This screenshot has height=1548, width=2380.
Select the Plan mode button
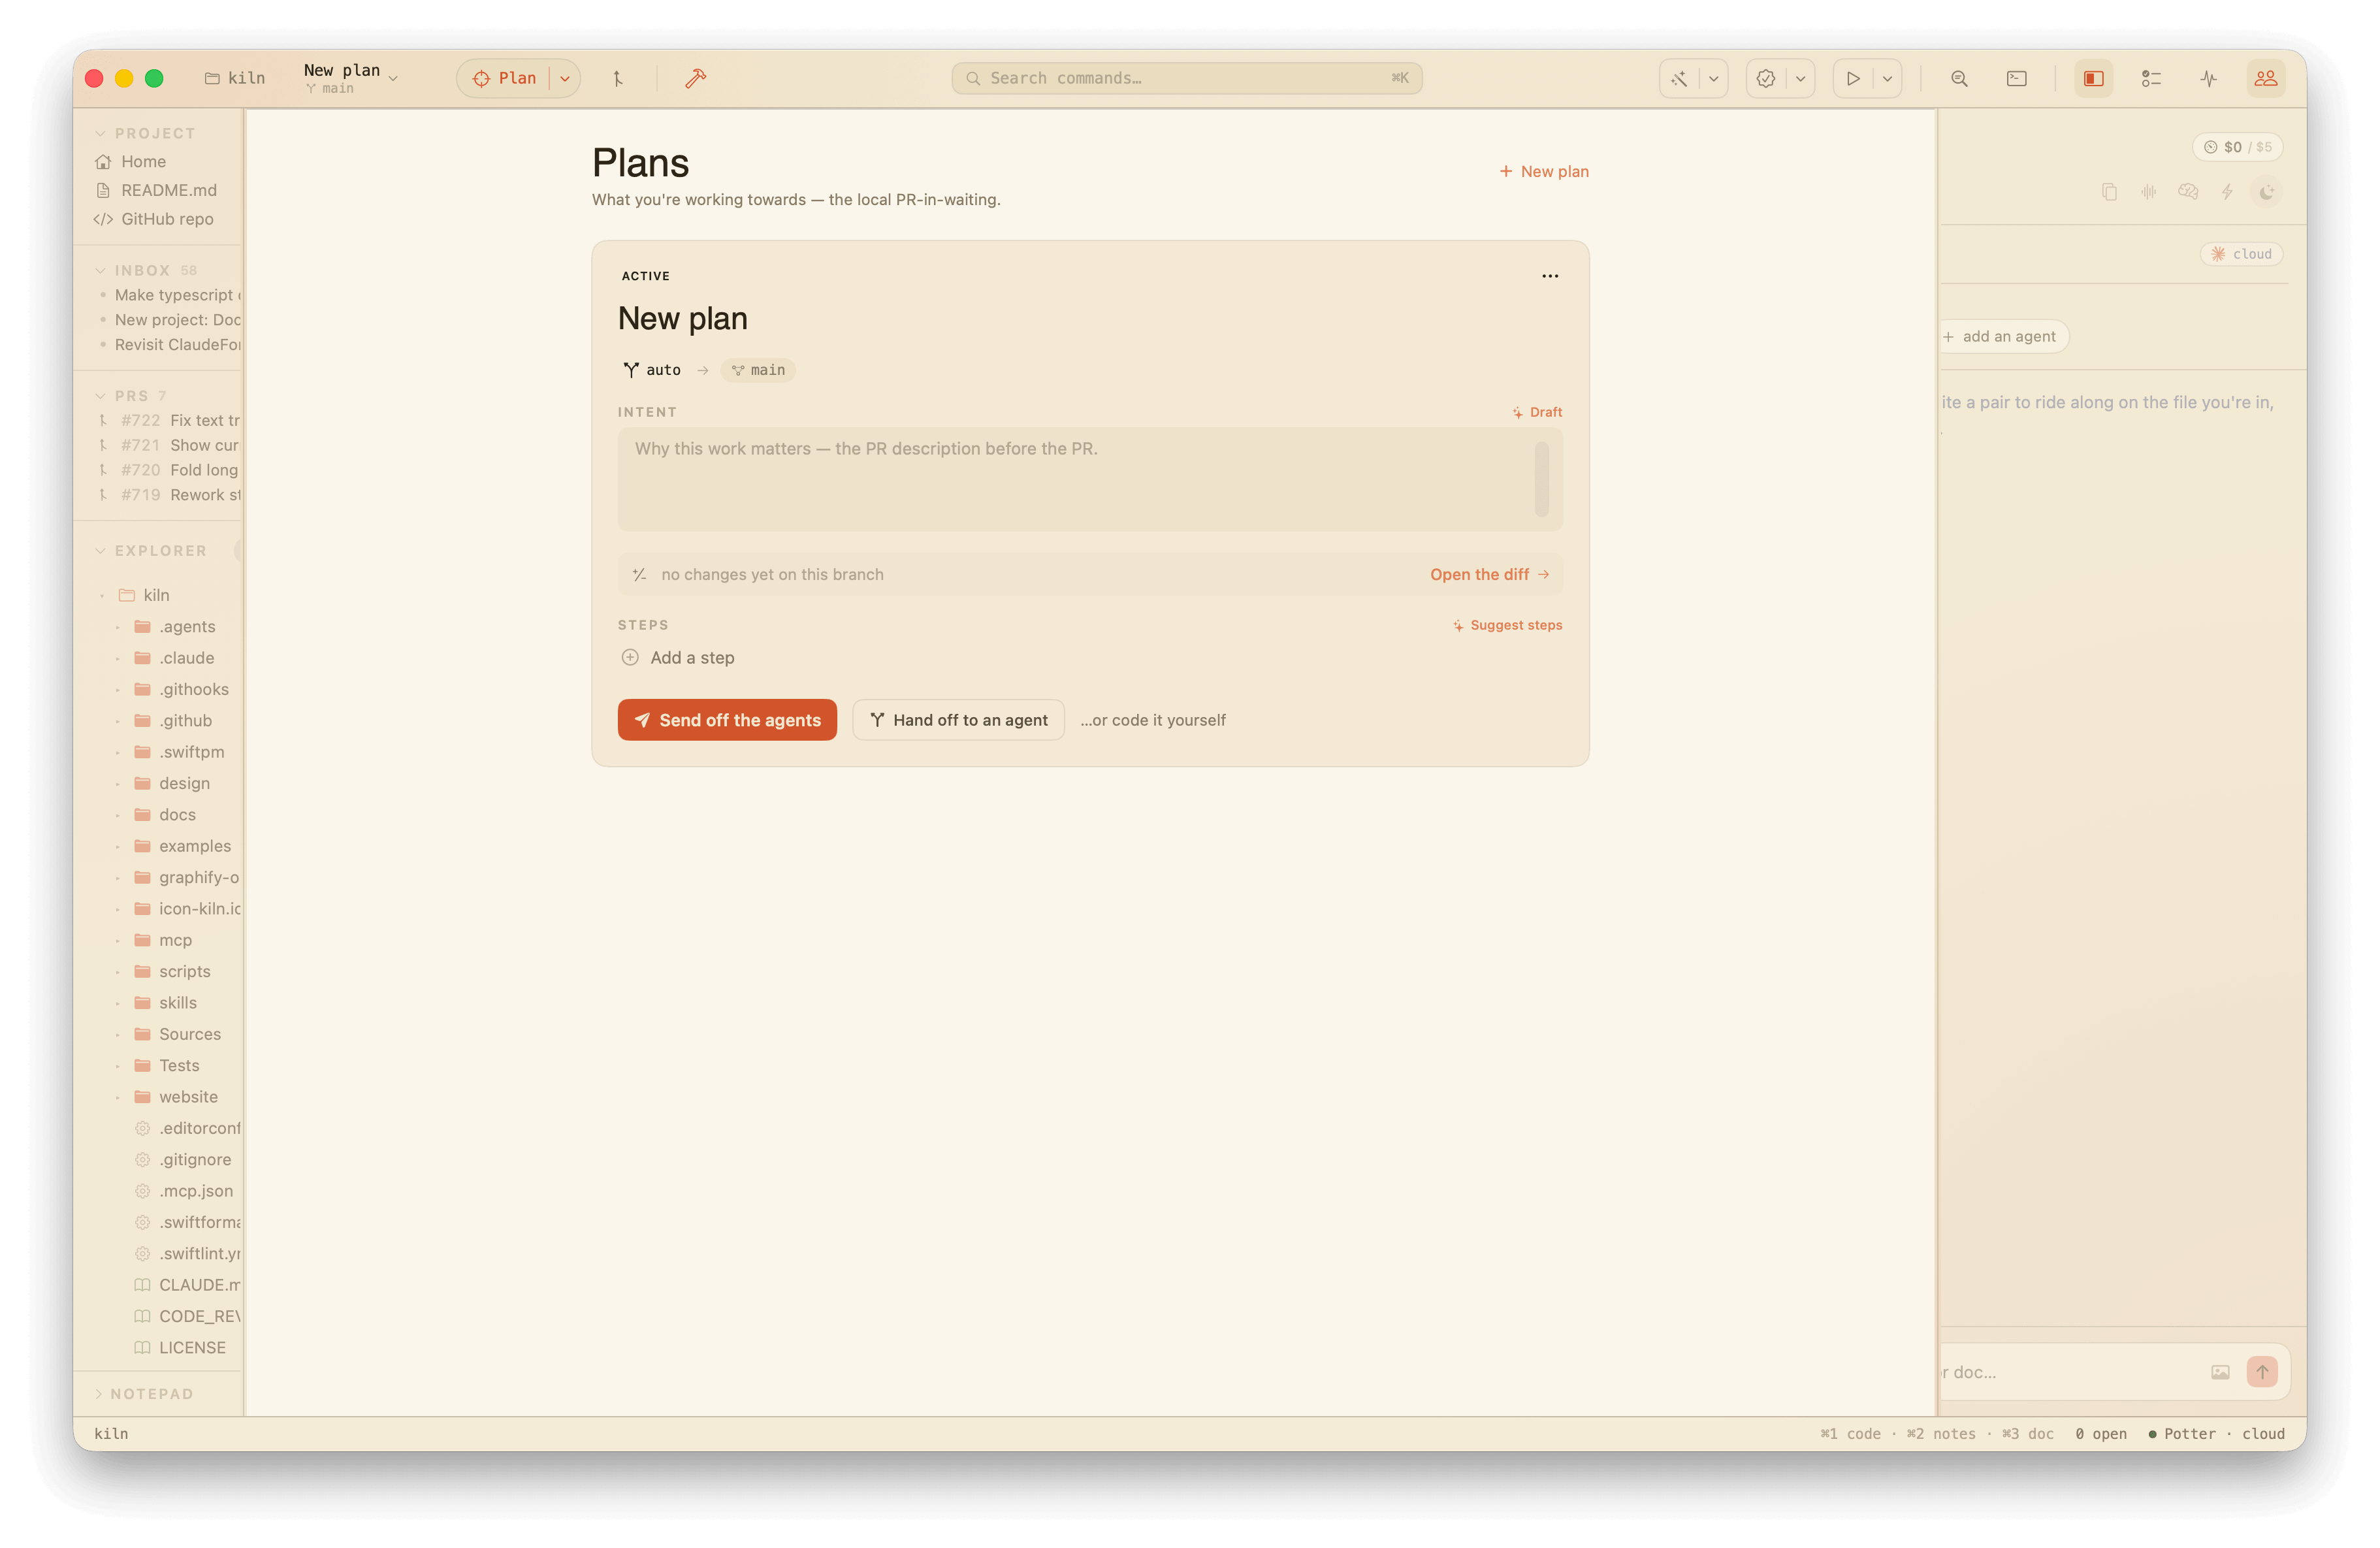[506, 78]
